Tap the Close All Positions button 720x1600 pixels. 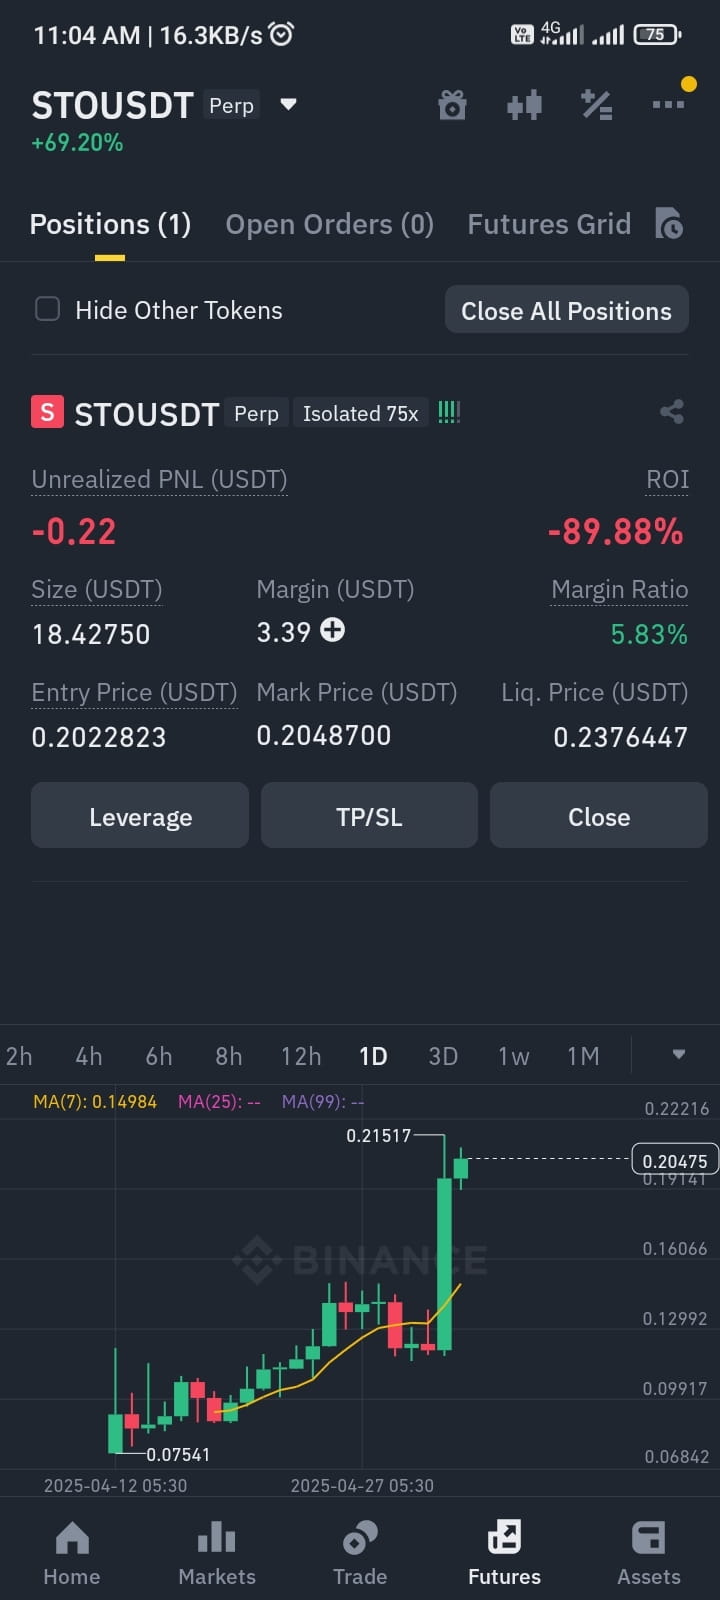[566, 311]
